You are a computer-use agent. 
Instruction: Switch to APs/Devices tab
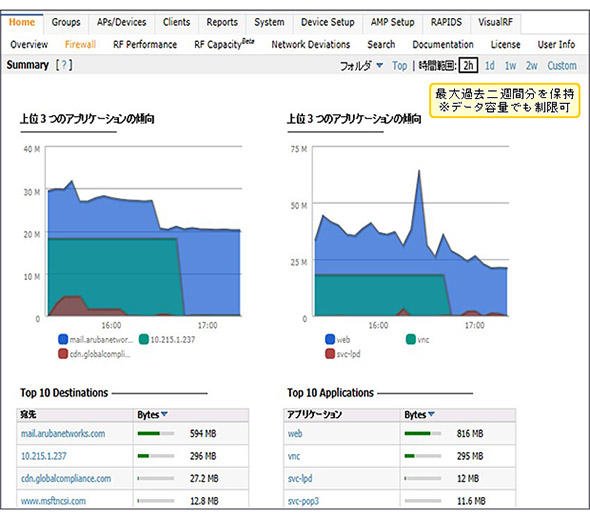[121, 22]
